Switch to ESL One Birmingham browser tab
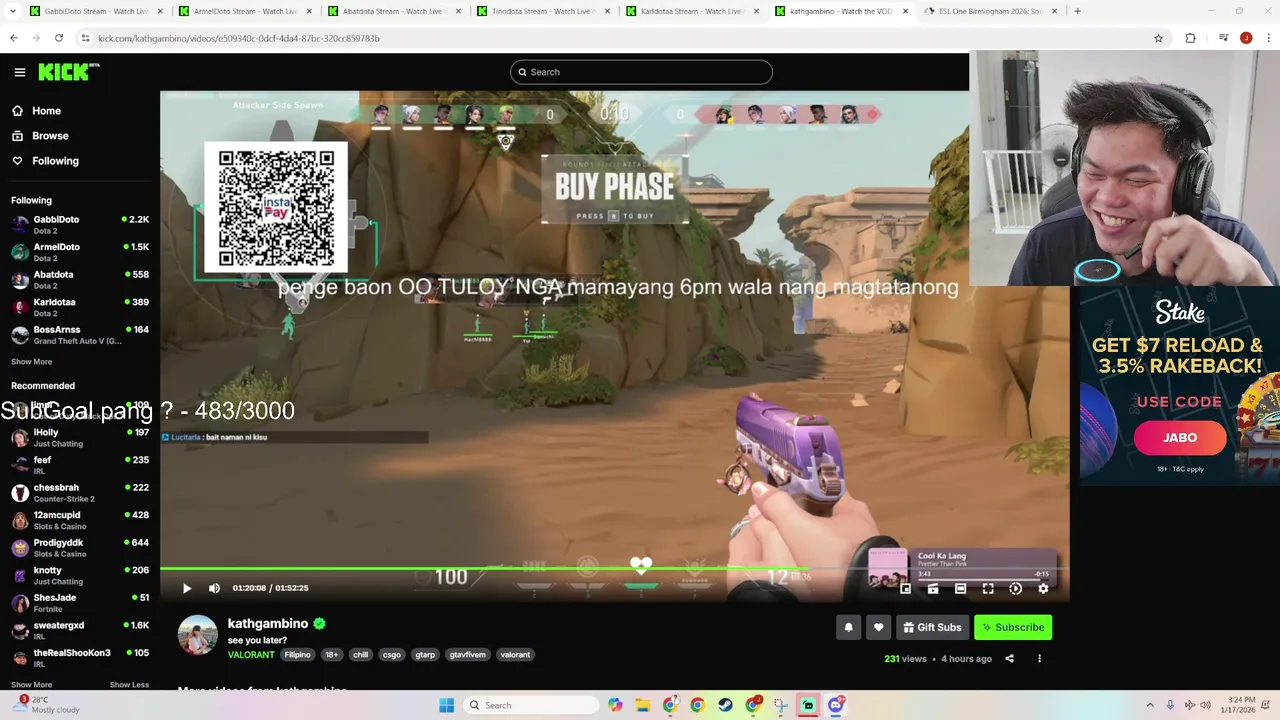Screen dimensions: 1280x720 (990, 11)
